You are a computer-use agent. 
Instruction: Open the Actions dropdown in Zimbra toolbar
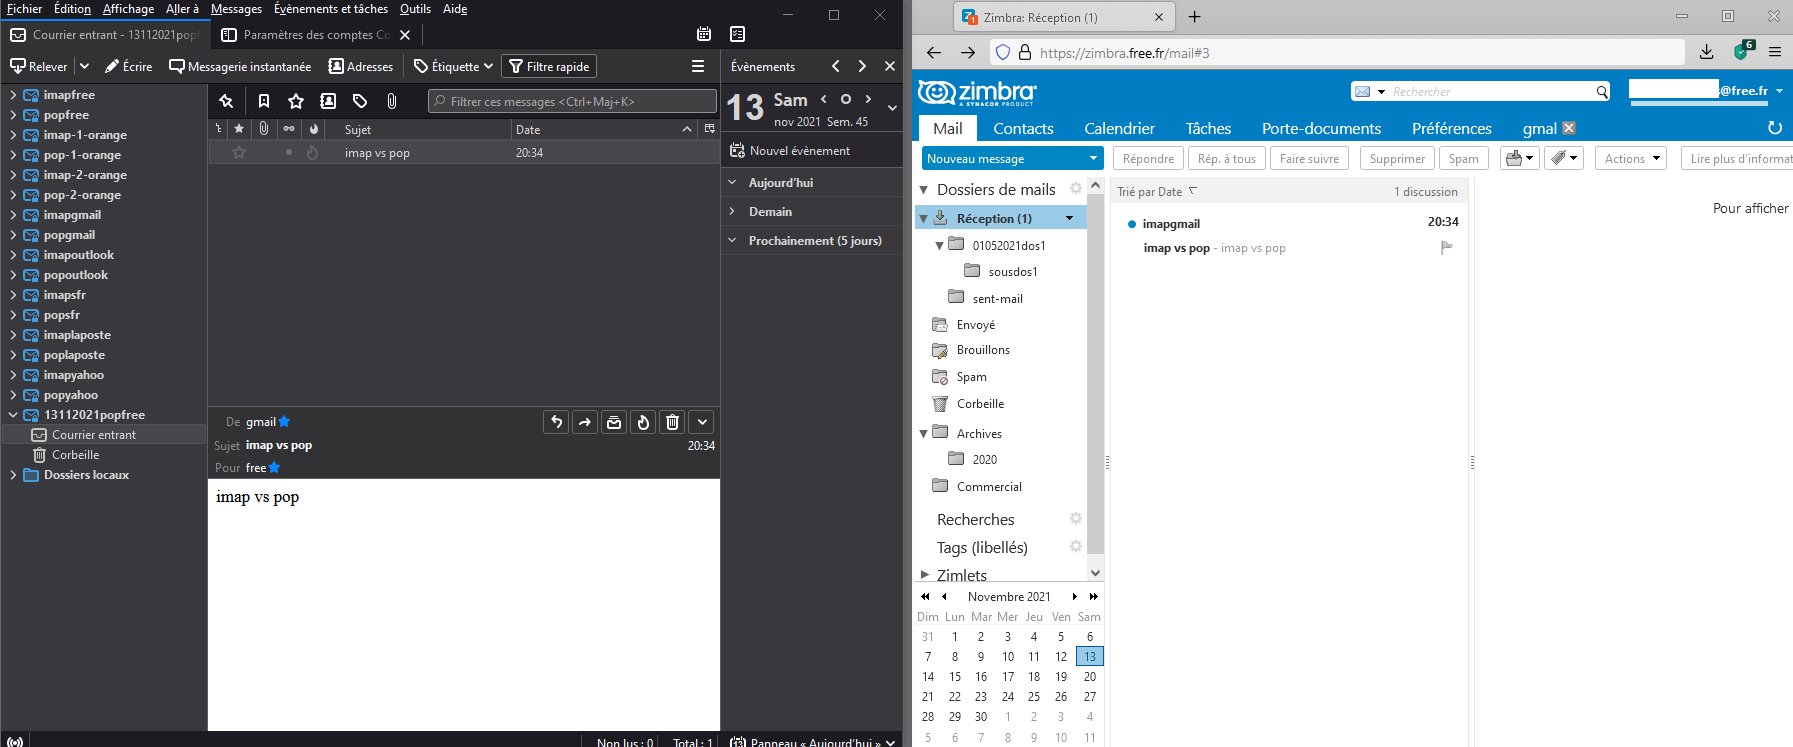click(x=1631, y=159)
